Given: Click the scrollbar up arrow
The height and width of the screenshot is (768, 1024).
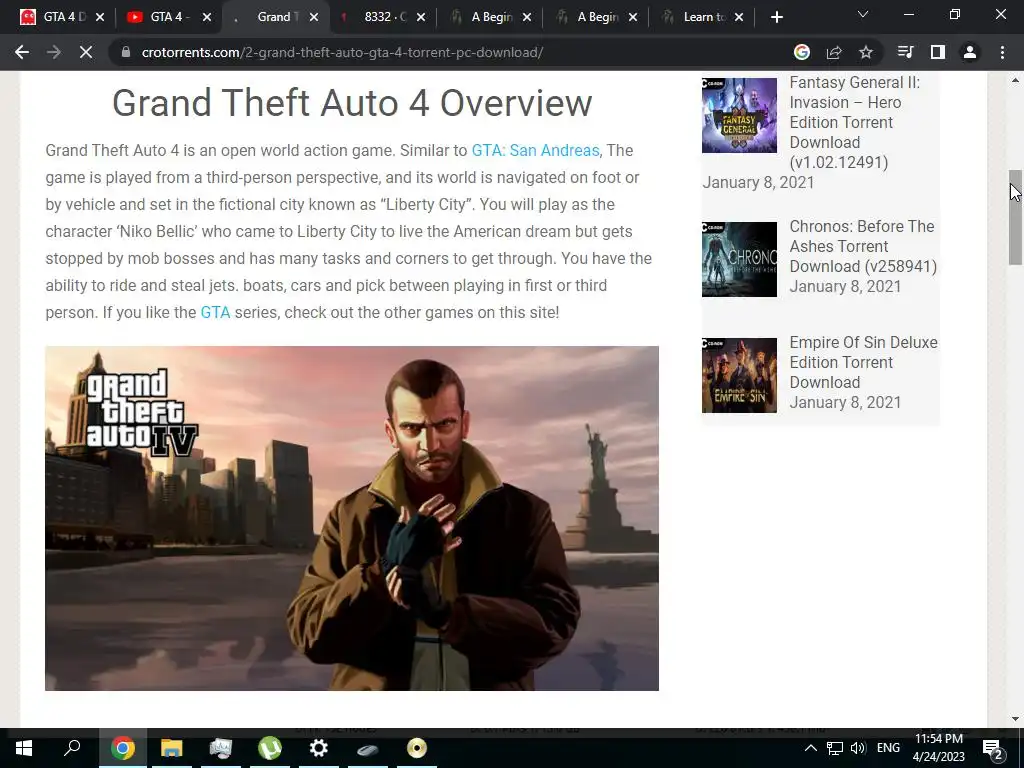Looking at the screenshot, I should tap(1015, 80).
